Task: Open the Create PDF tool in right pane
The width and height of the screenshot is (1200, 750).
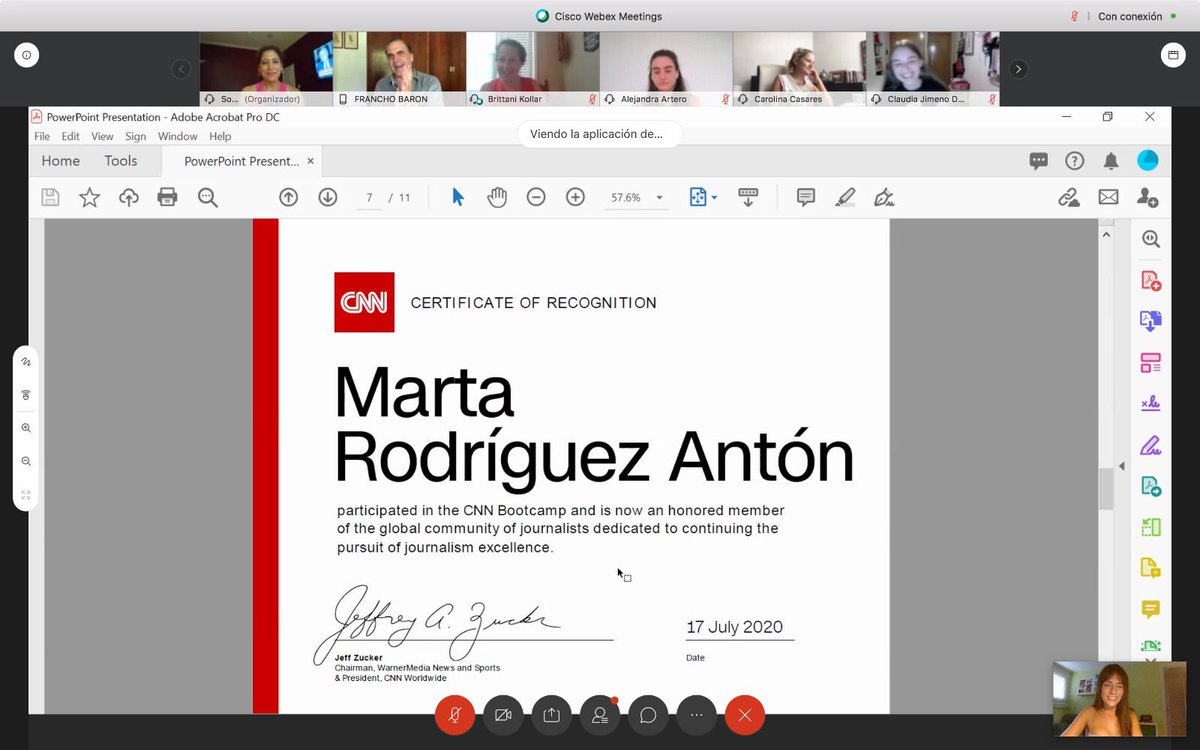Action: tap(1151, 281)
